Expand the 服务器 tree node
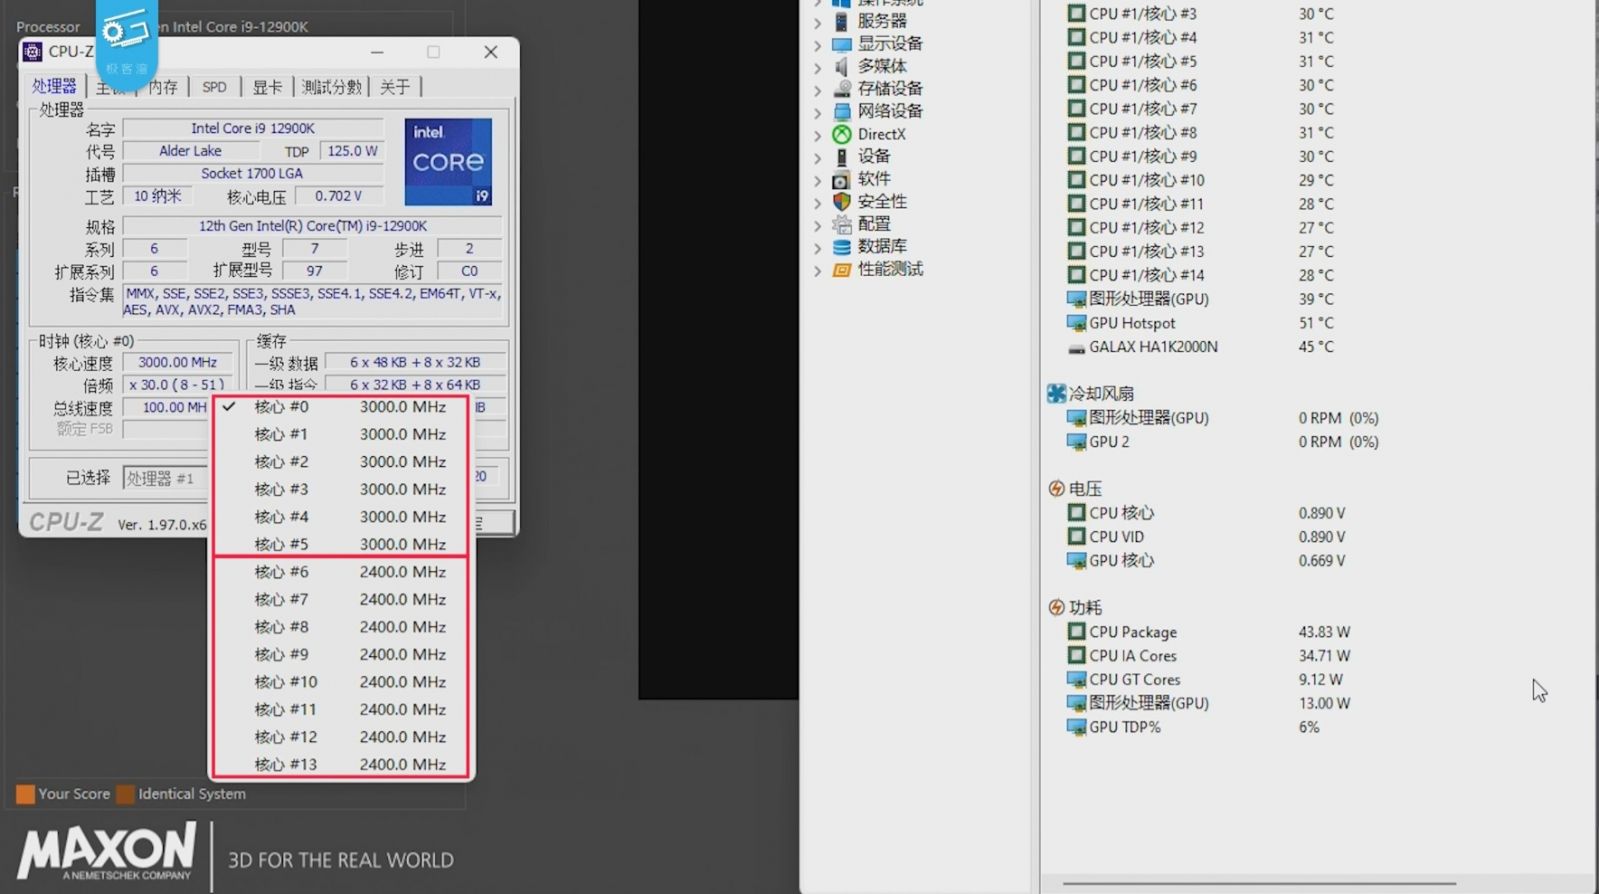Image resolution: width=1599 pixels, height=894 pixels. tap(818, 22)
